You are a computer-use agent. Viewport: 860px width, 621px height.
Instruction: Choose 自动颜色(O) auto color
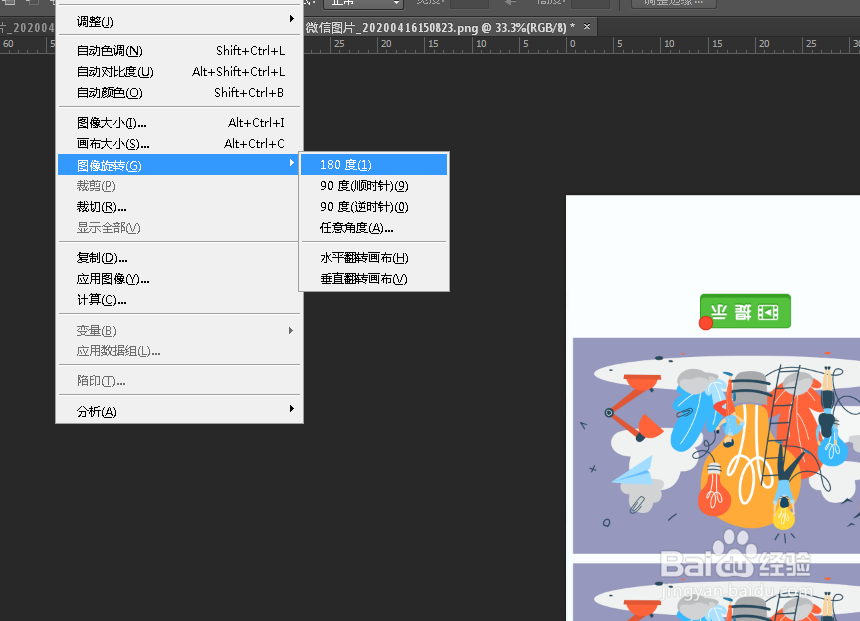(179, 93)
